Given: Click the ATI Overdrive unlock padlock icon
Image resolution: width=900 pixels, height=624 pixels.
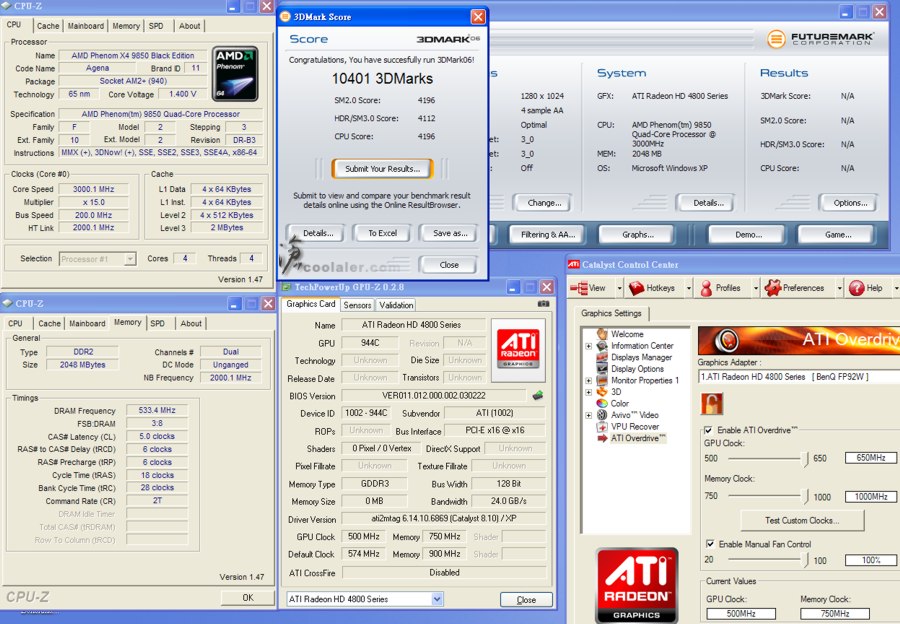Looking at the screenshot, I should pyautogui.click(x=712, y=404).
